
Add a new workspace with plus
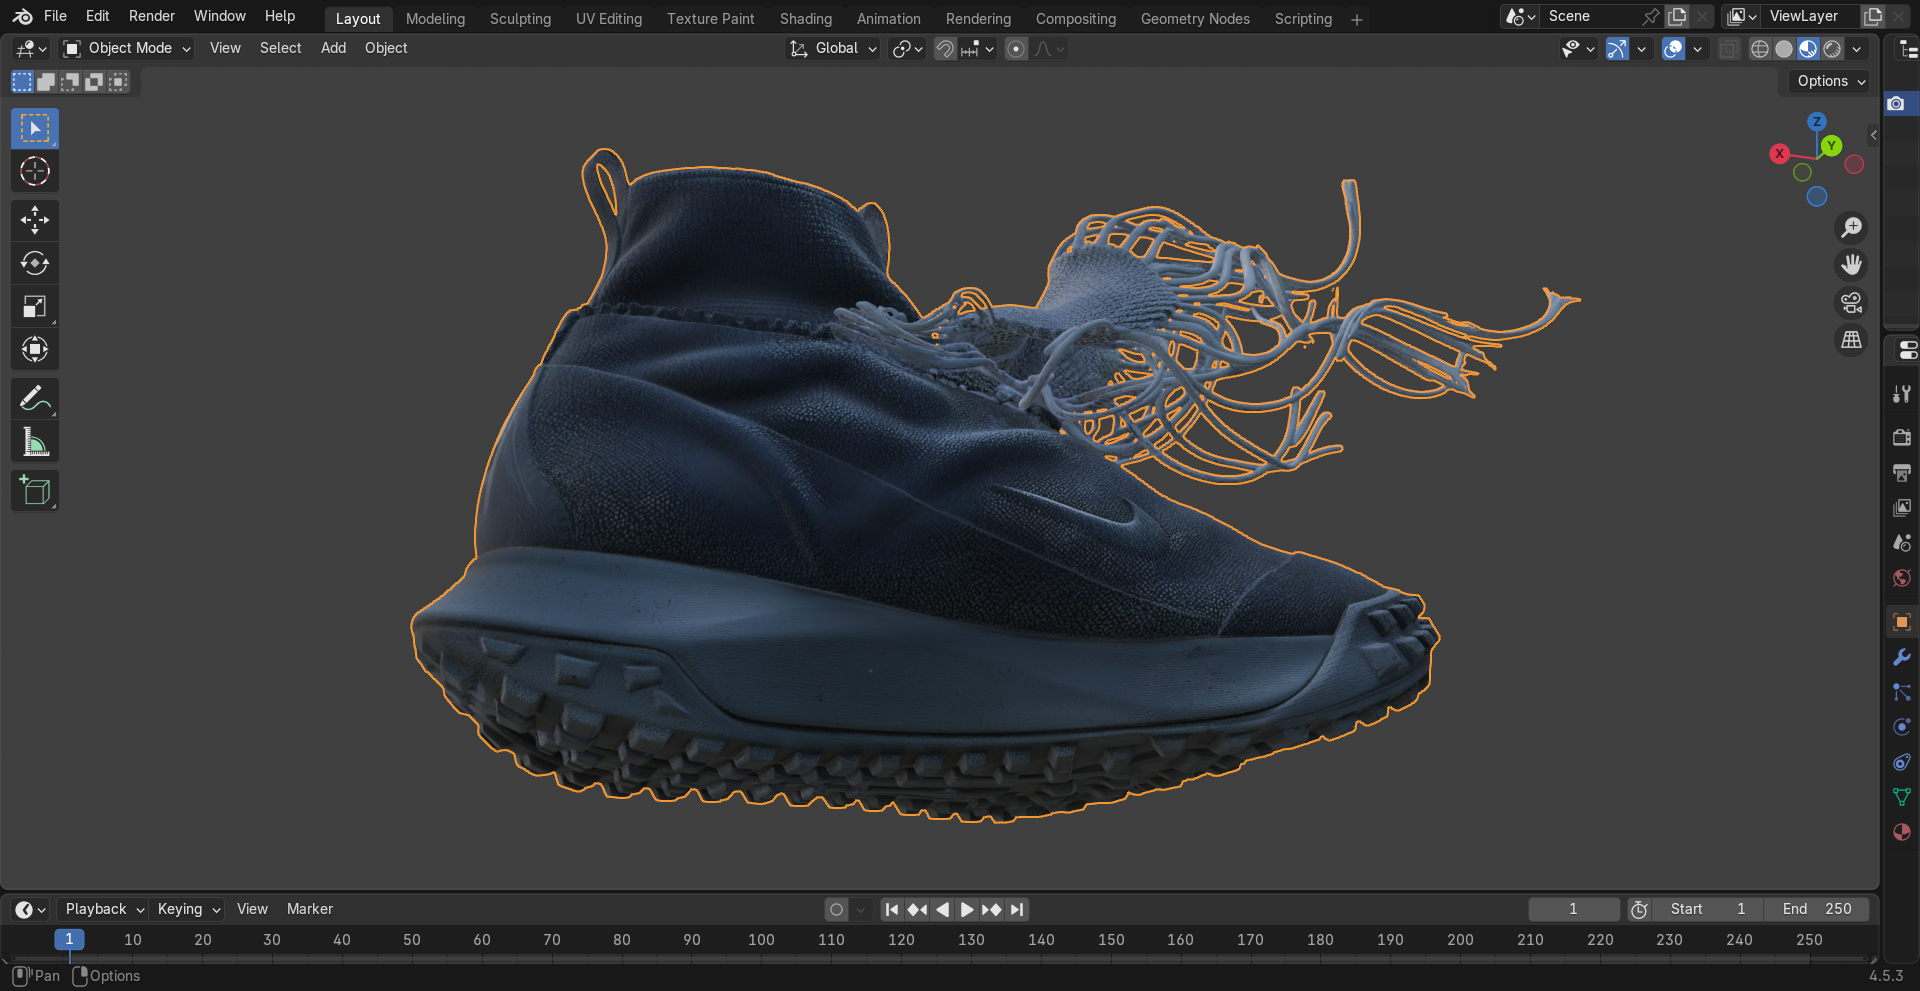coord(1357,19)
